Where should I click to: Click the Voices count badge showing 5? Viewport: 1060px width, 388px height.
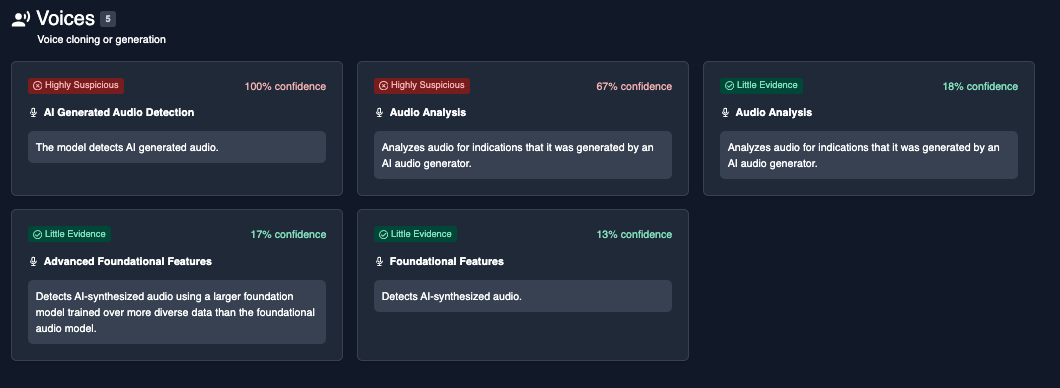click(x=107, y=19)
